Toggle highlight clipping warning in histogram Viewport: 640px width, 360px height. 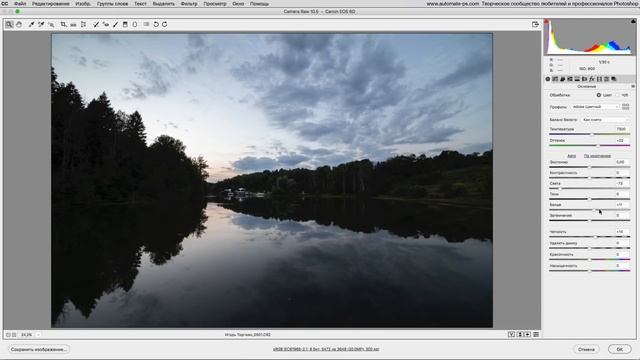[633, 21]
